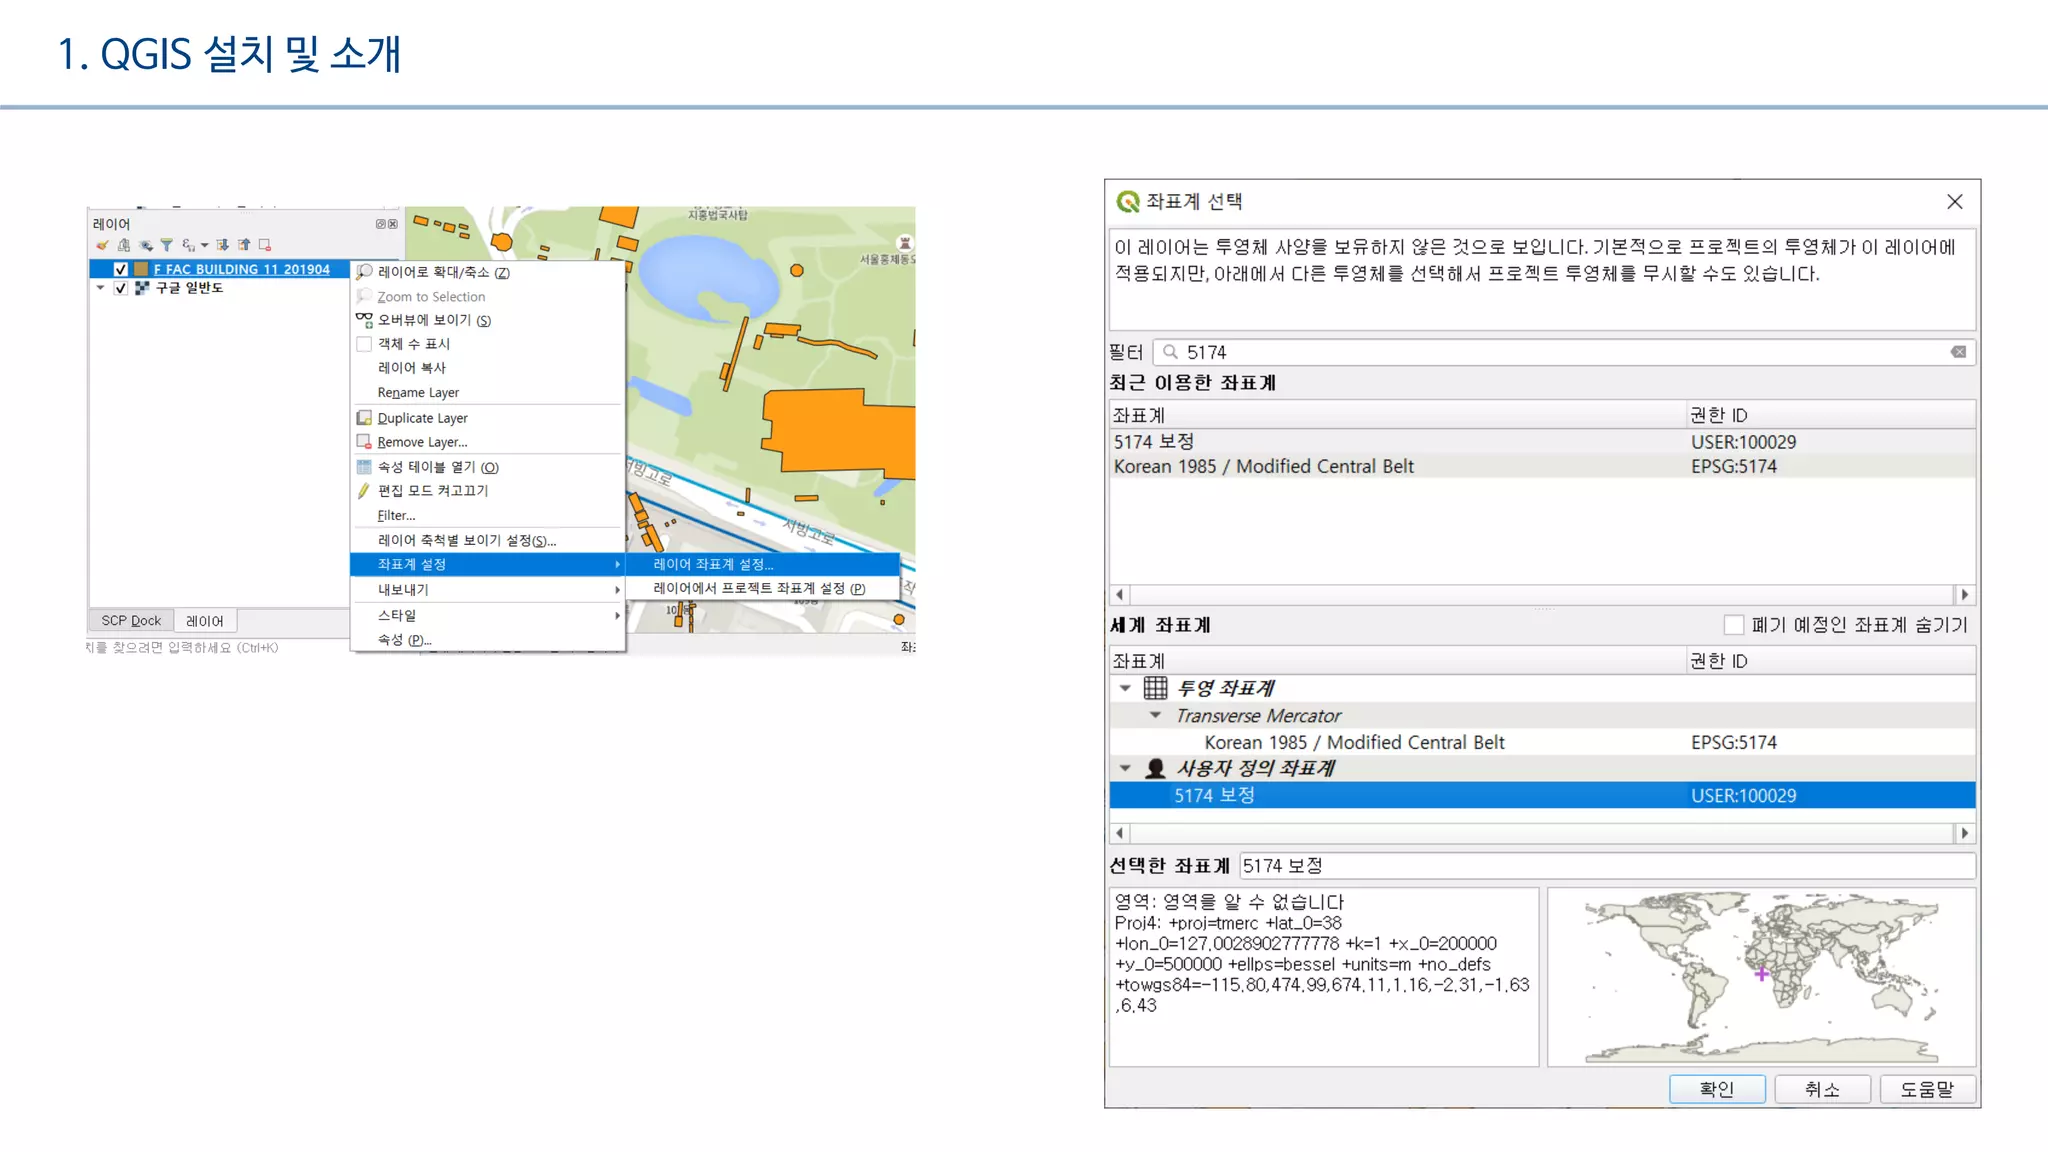Click the 필터 search field containing 5174
The height and width of the screenshot is (1152, 2048).
(x=1564, y=352)
